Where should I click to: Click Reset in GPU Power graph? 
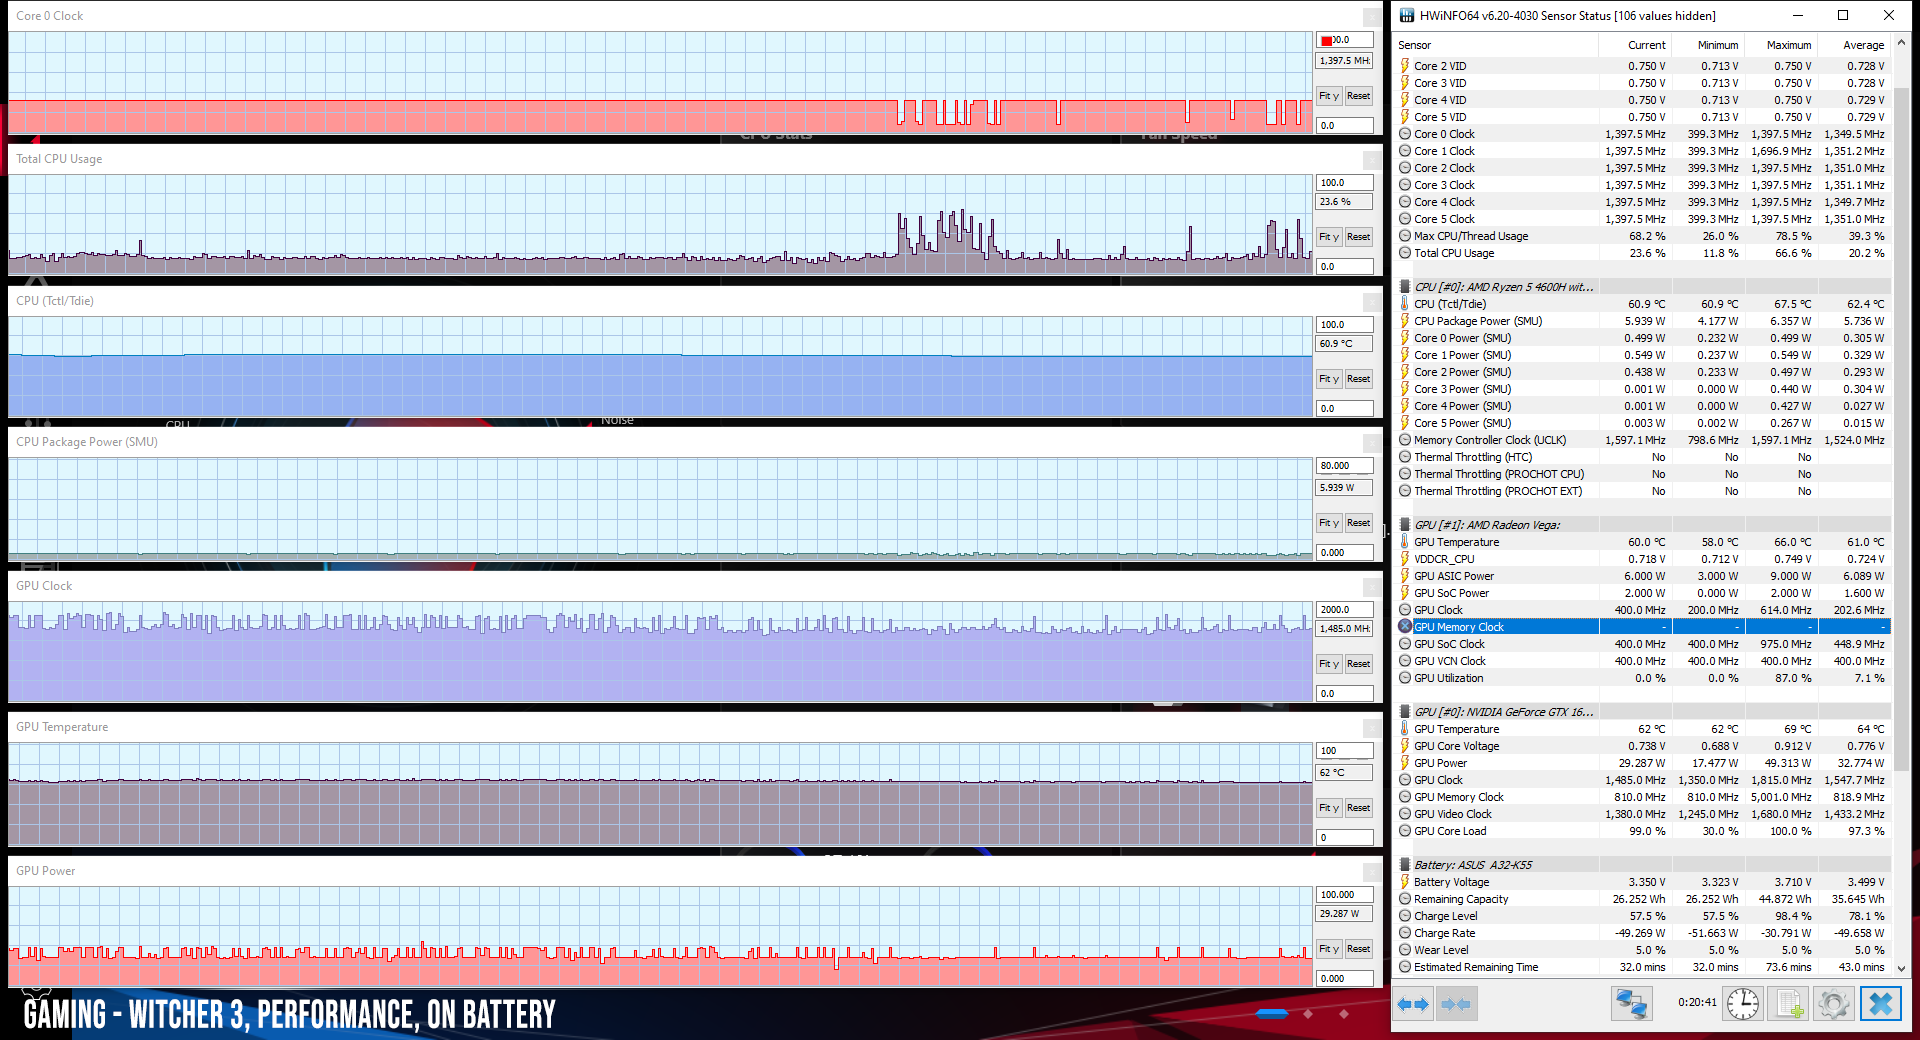(x=1358, y=949)
